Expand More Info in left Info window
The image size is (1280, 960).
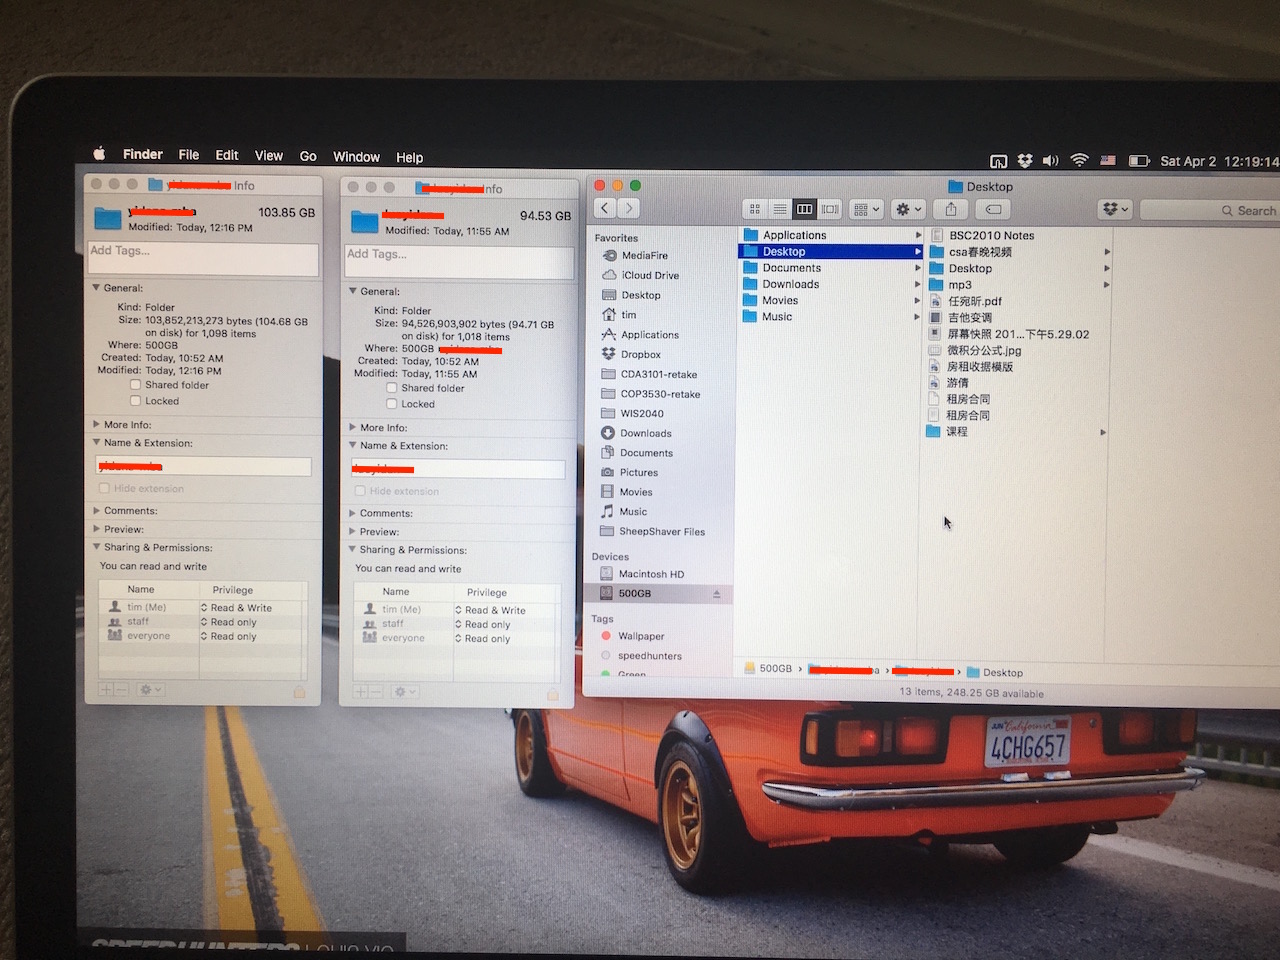(97, 425)
